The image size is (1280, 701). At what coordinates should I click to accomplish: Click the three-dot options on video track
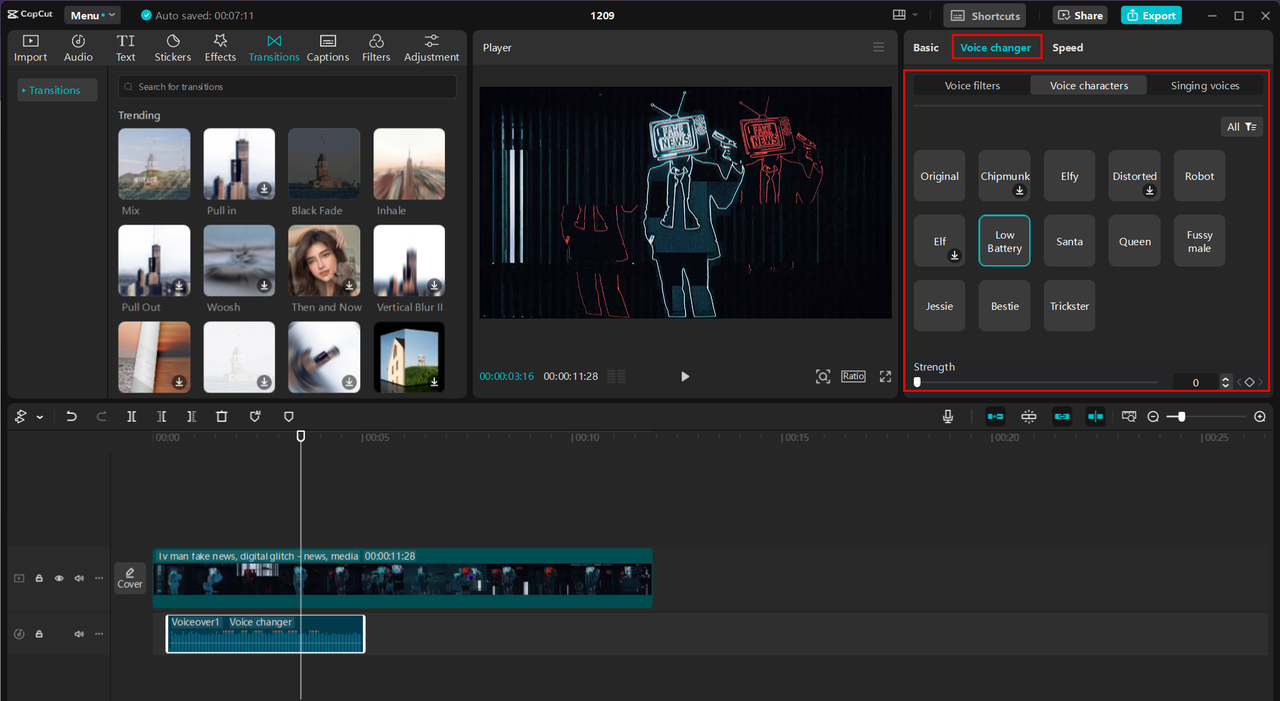click(x=98, y=578)
